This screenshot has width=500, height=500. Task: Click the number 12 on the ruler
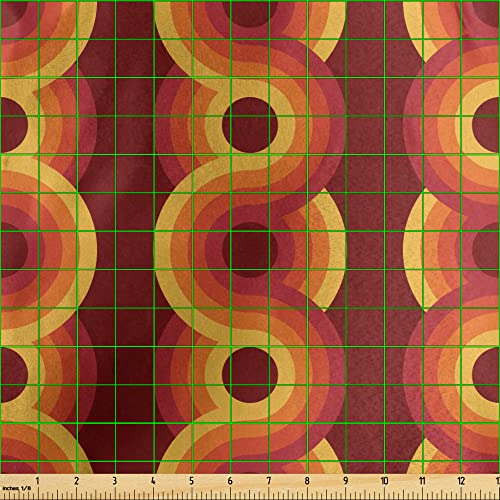[461, 481]
